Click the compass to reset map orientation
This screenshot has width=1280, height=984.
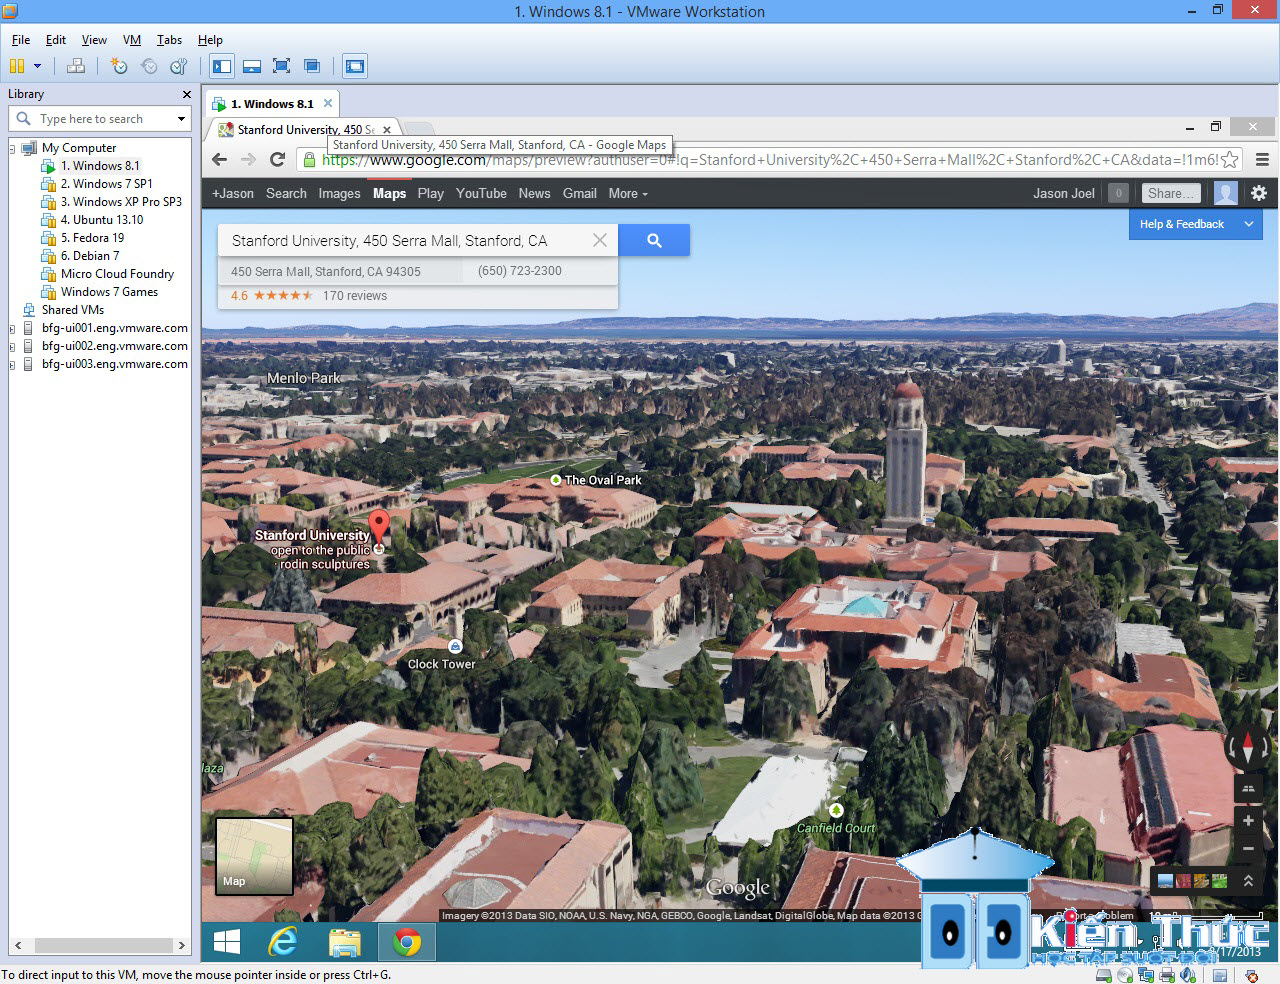1248,746
